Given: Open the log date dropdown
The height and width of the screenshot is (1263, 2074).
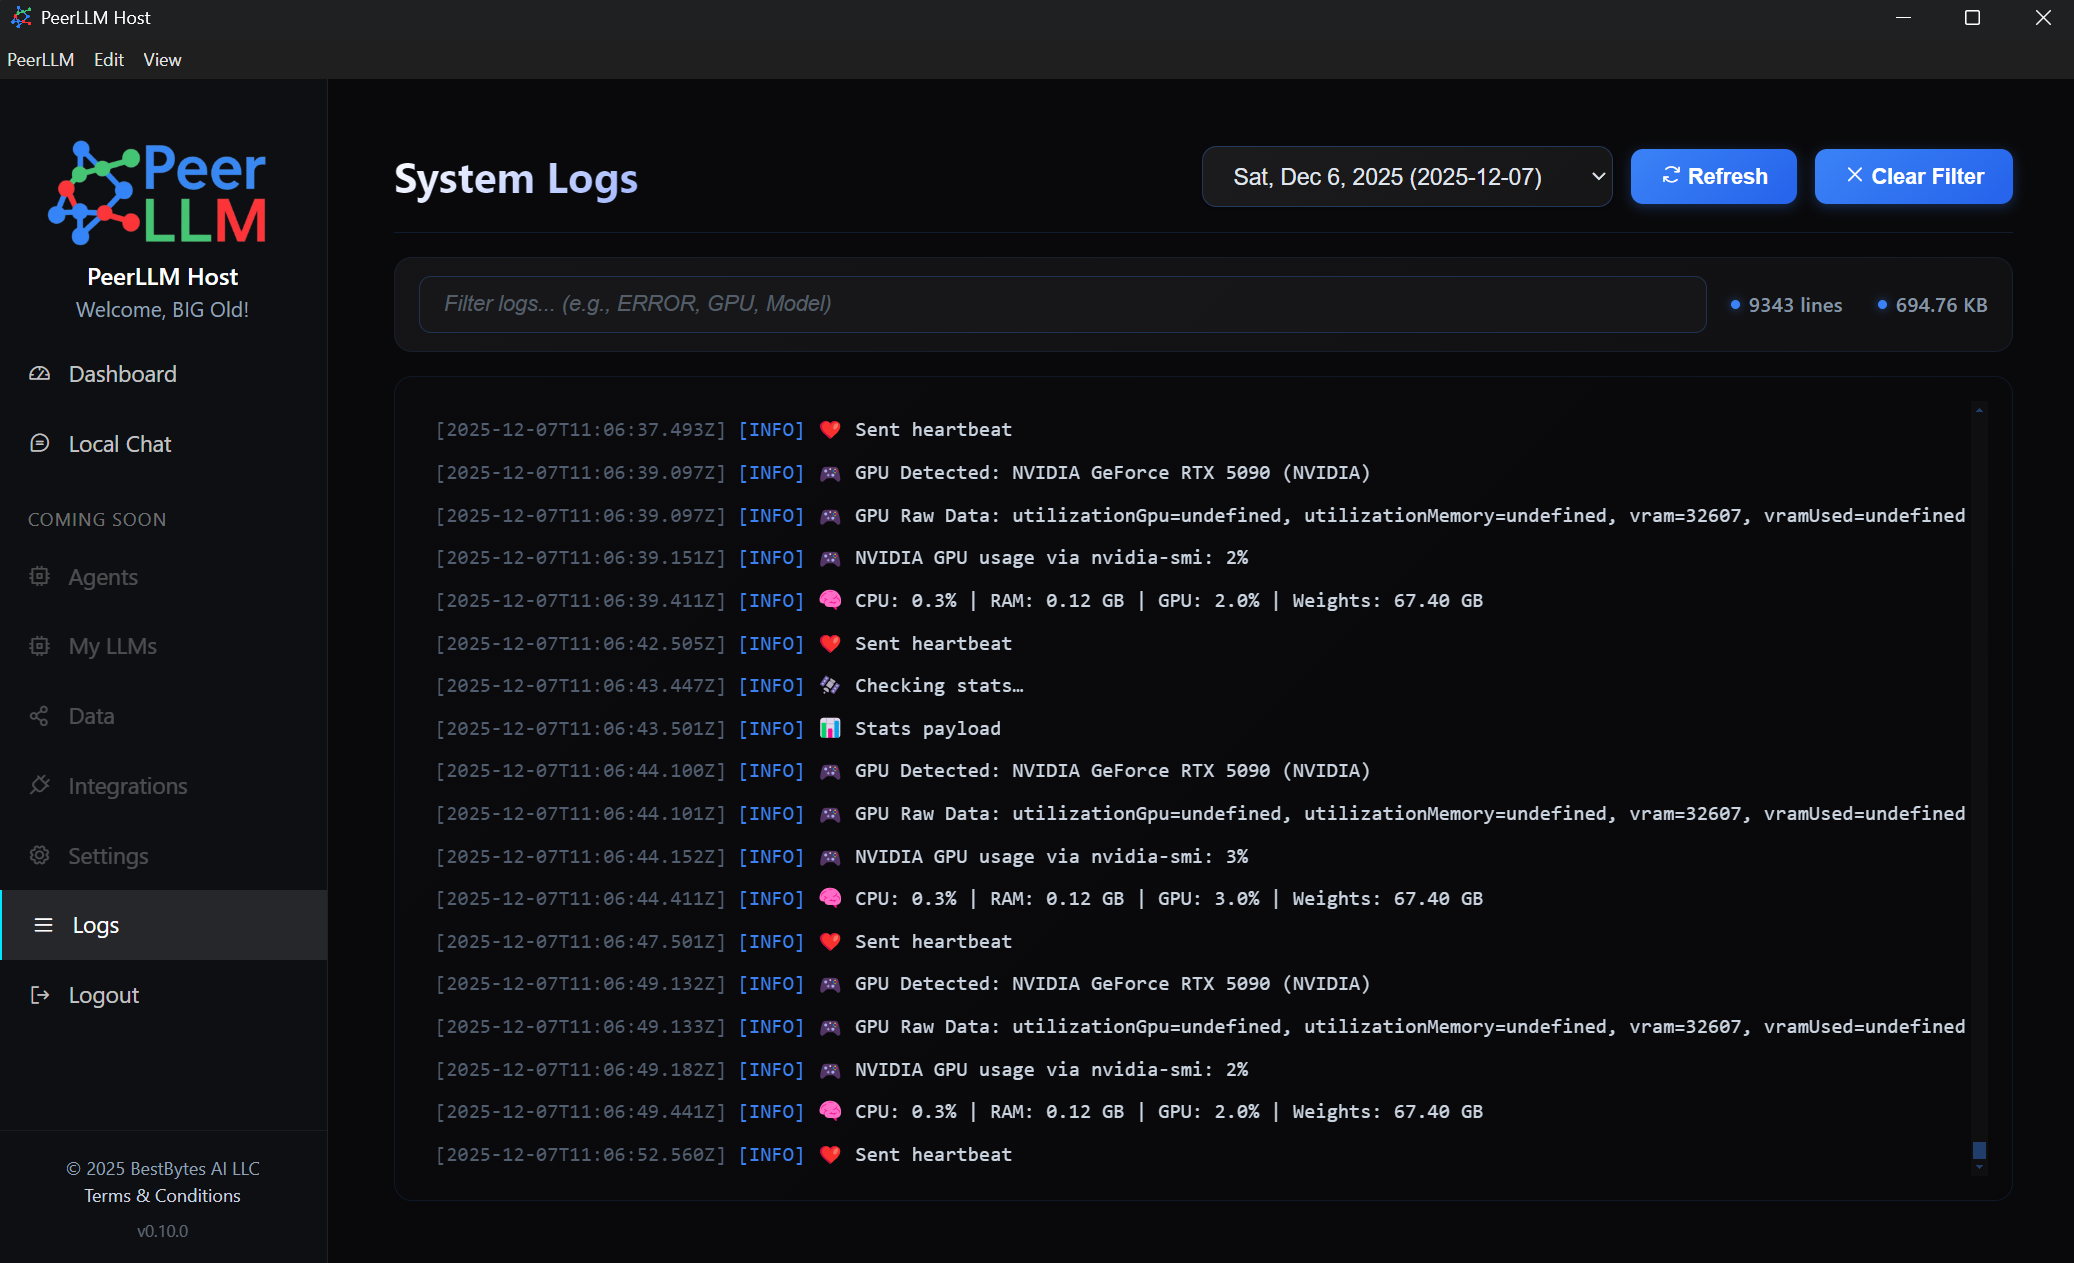Looking at the screenshot, I should click(x=1405, y=177).
